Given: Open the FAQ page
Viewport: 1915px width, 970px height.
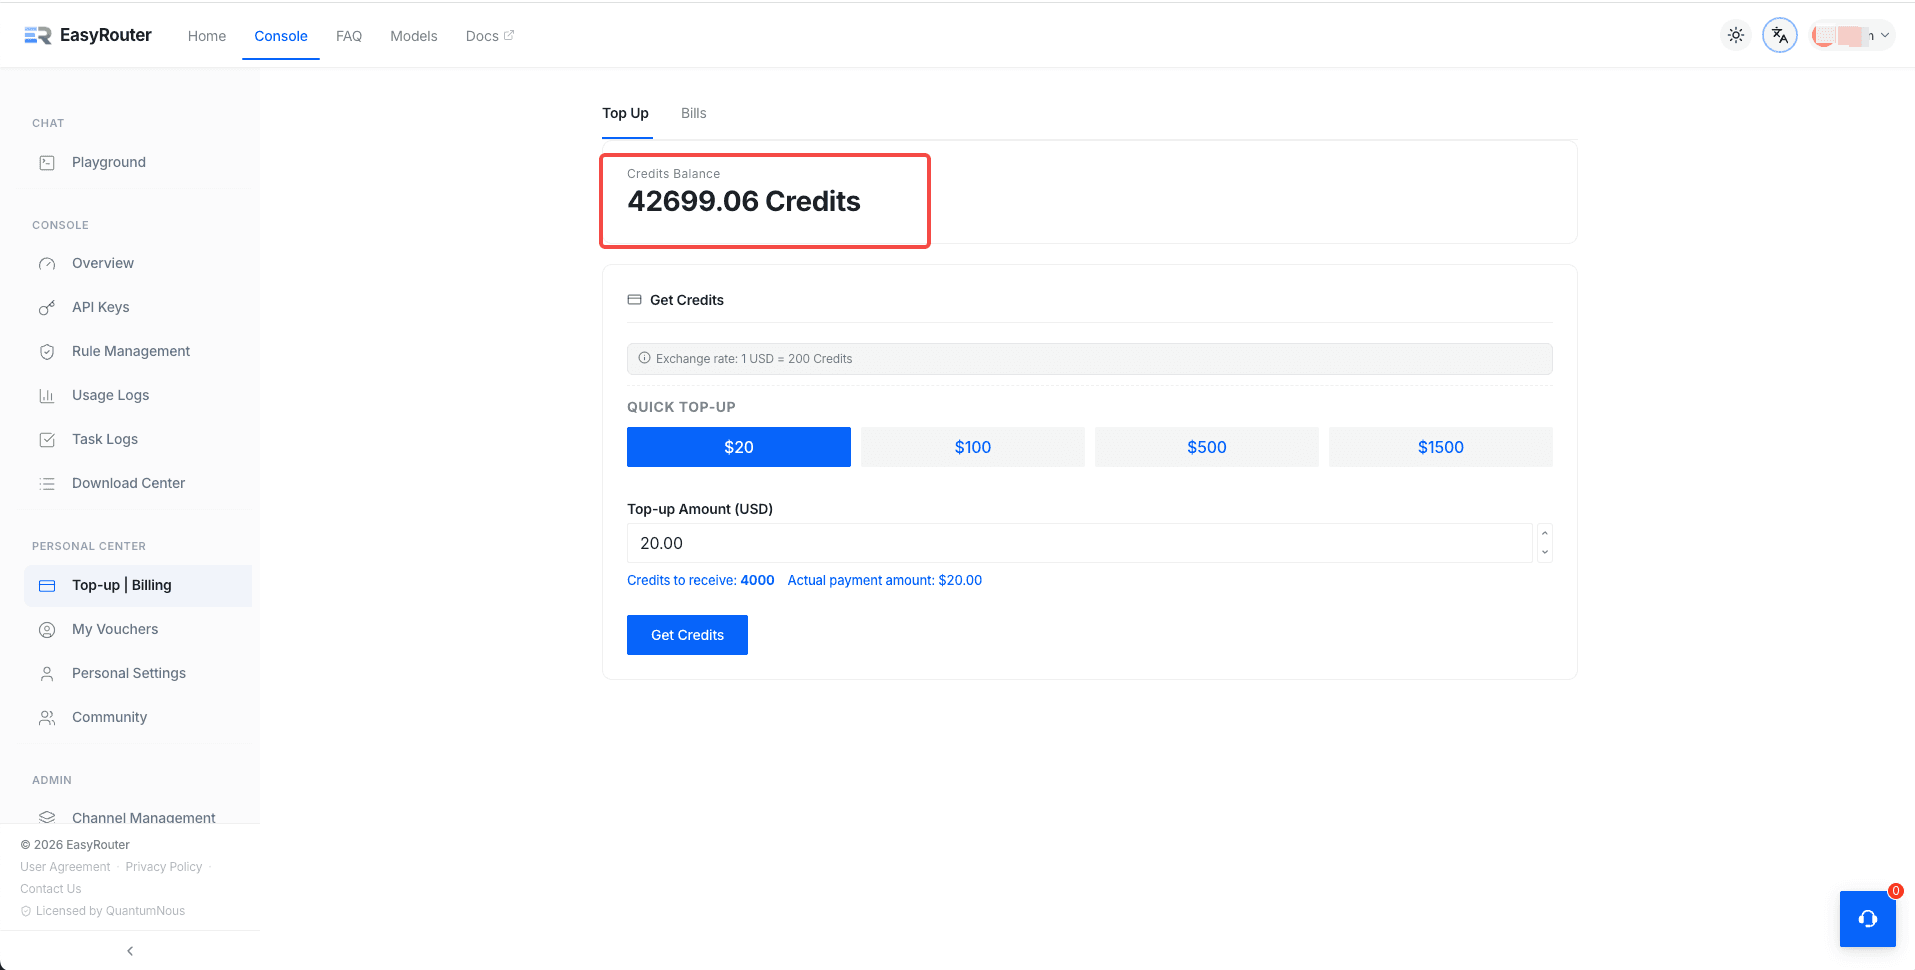Looking at the screenshot, I should pos(349,36).
